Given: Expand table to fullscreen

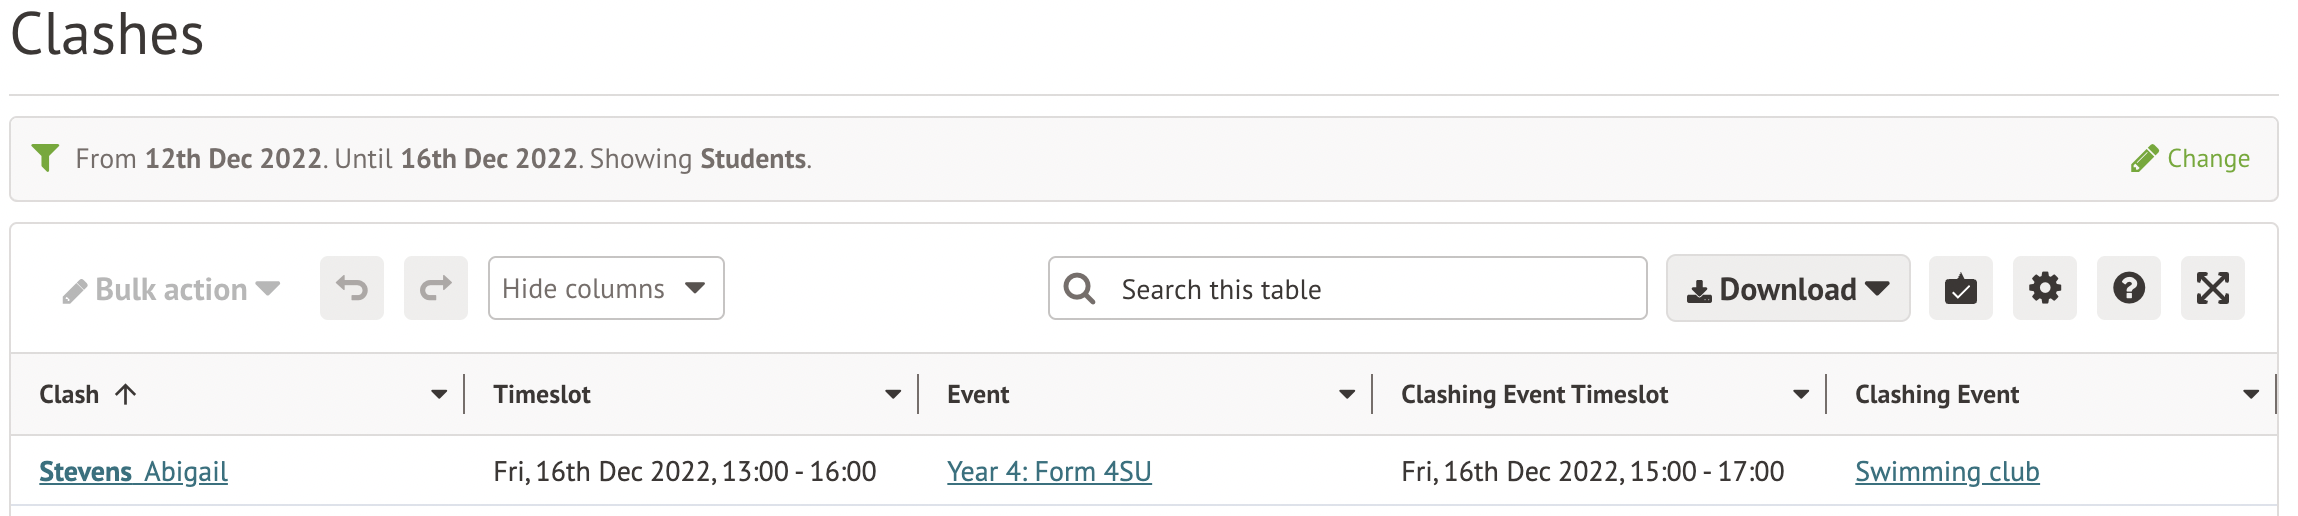Looking at the screenshot, I should (2212, 289).
